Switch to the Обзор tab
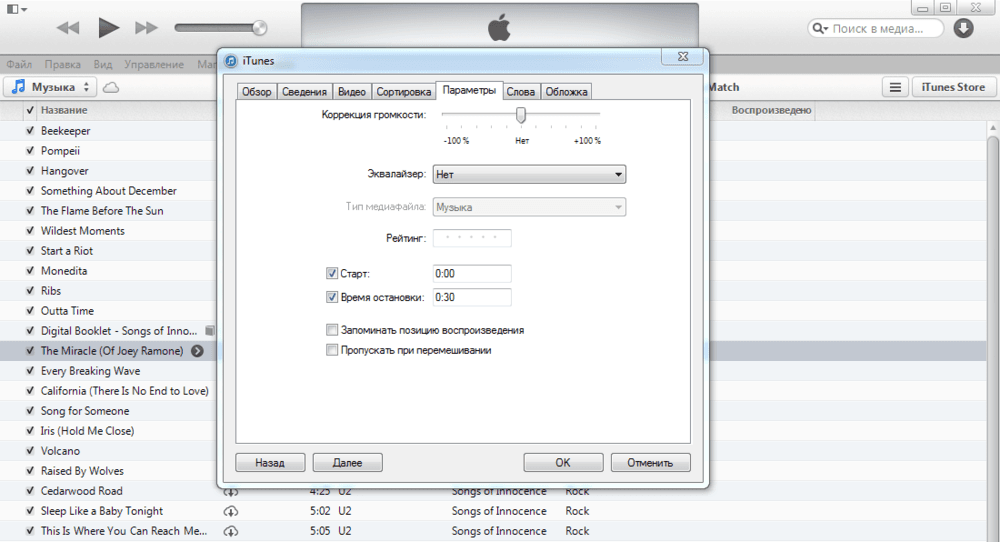 point(256,92)
